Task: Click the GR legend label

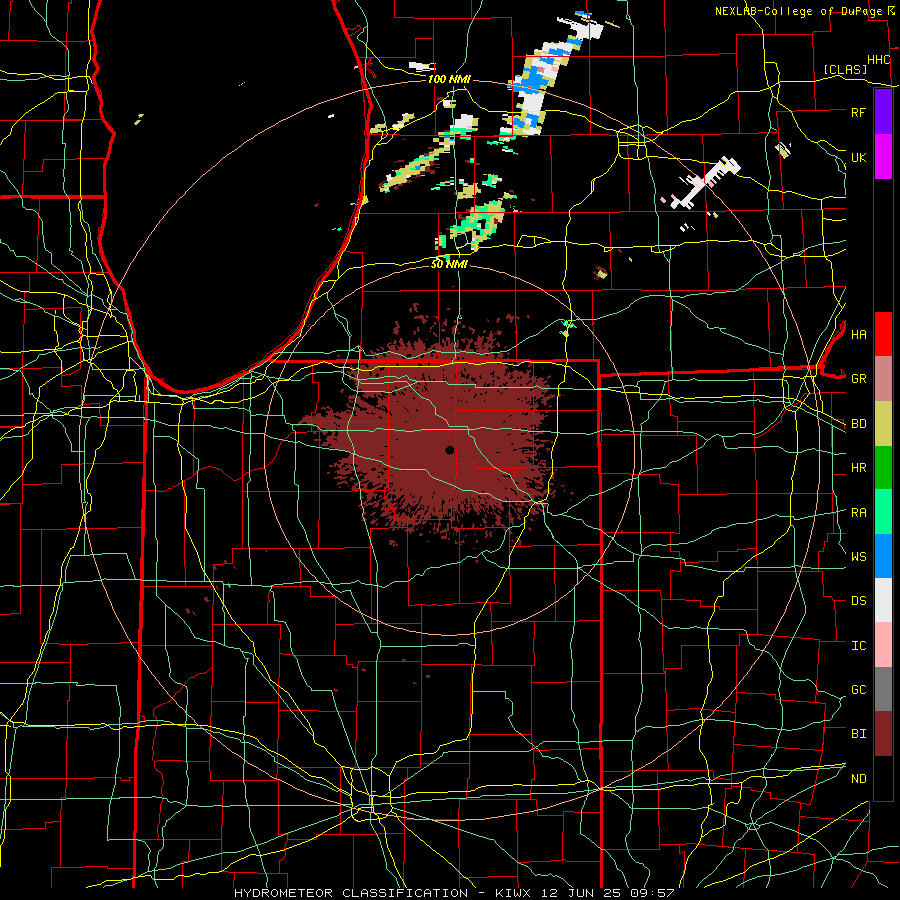Action: (x=858, y=379)
